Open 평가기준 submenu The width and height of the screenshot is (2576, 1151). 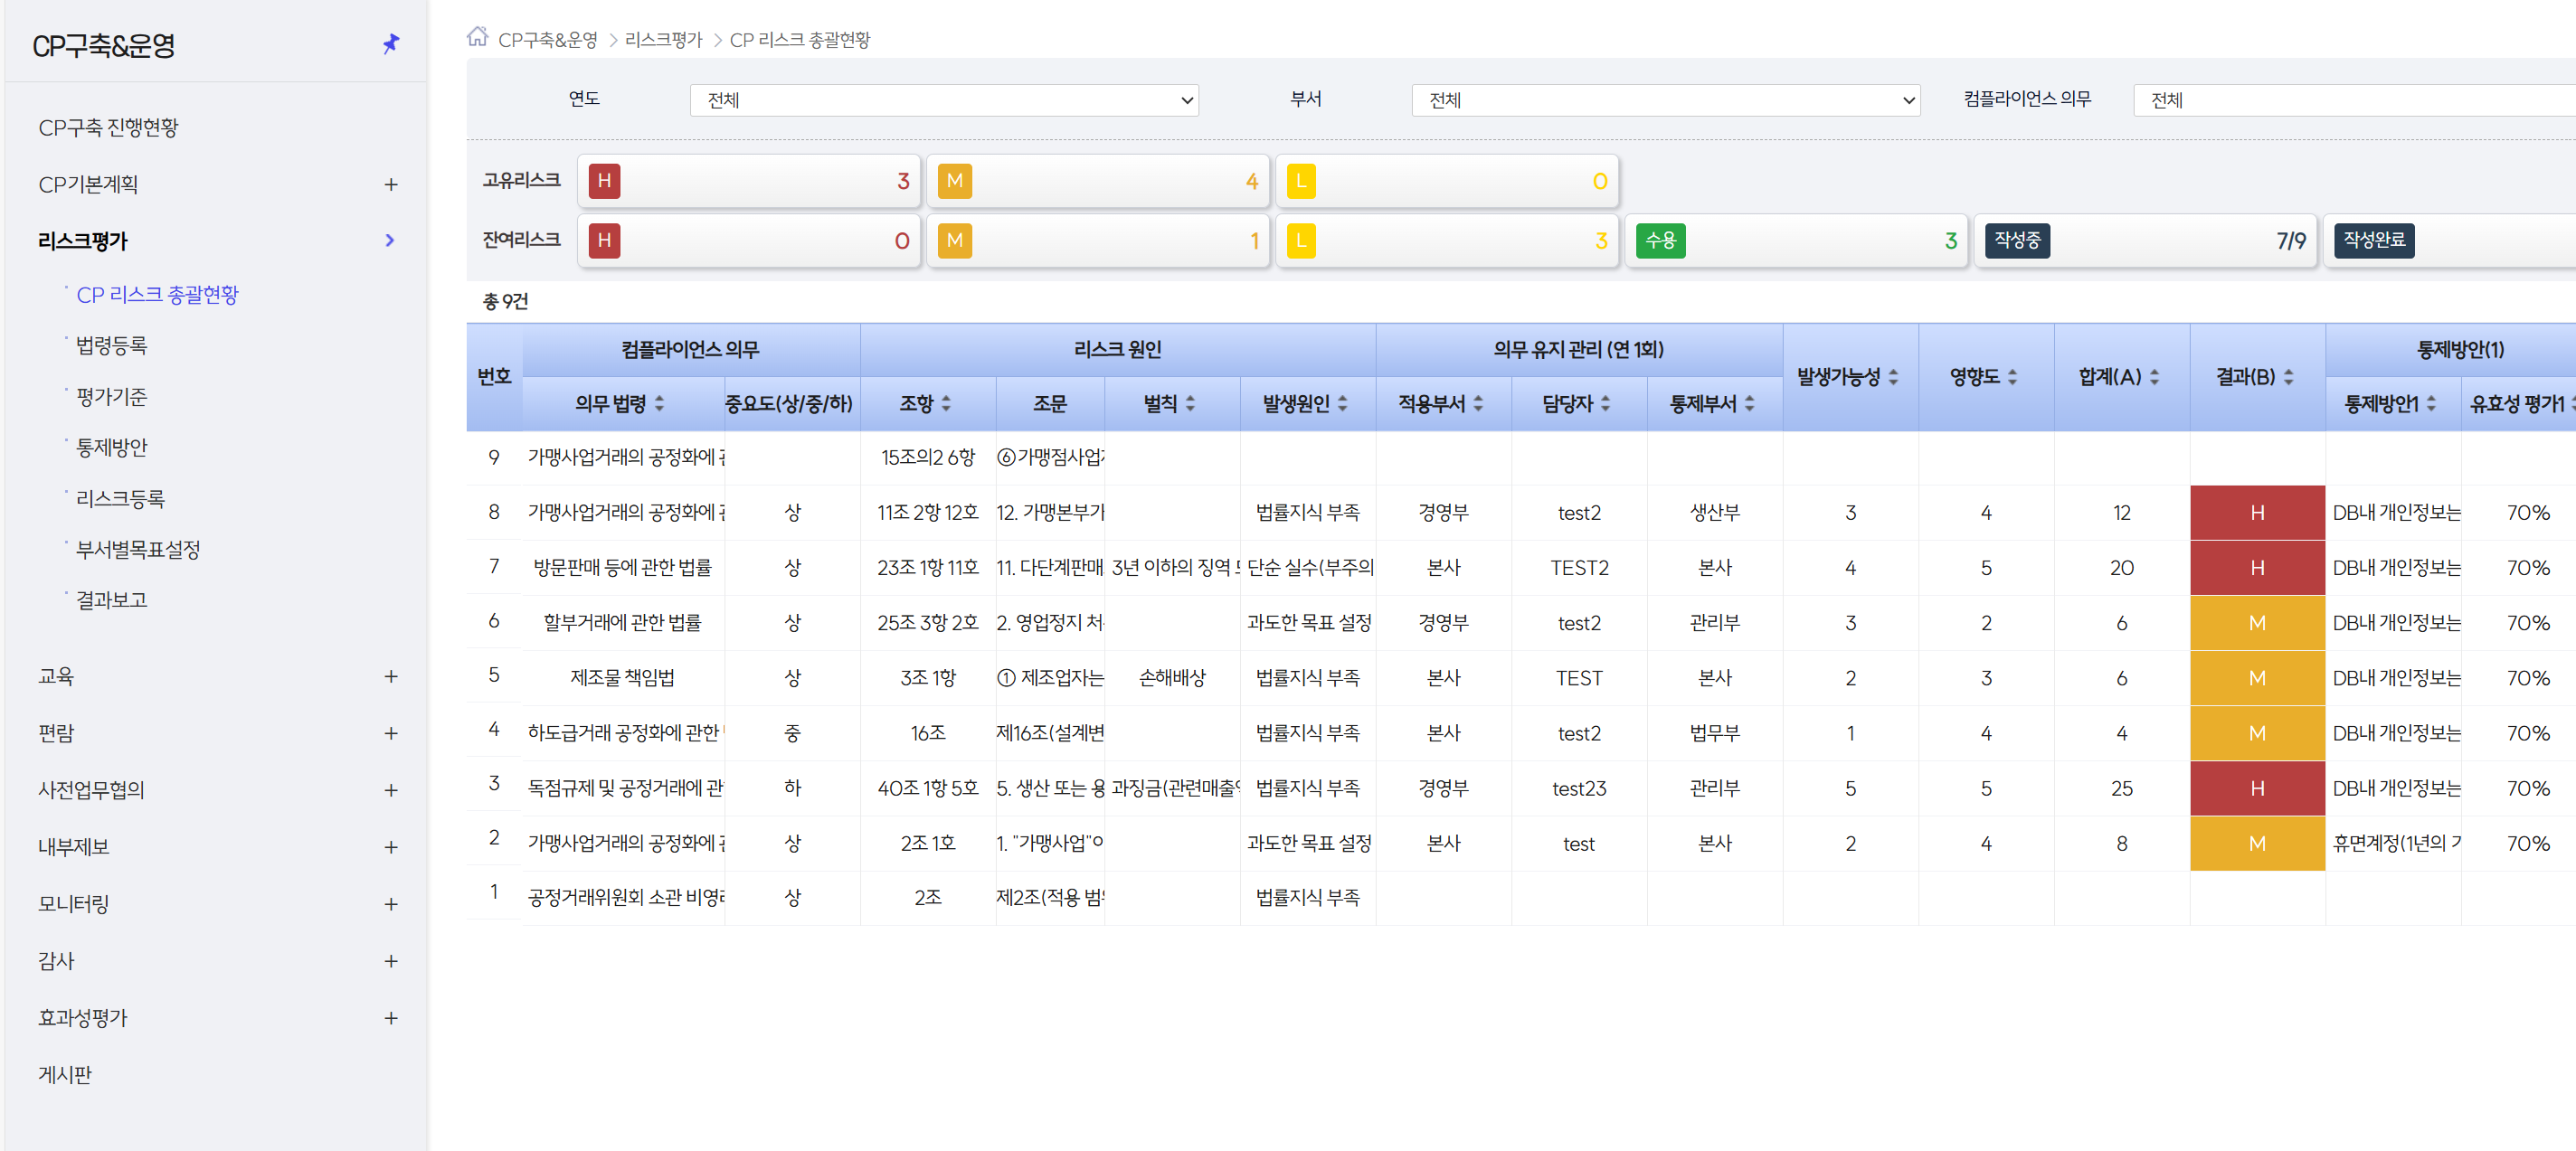(111, 397)
